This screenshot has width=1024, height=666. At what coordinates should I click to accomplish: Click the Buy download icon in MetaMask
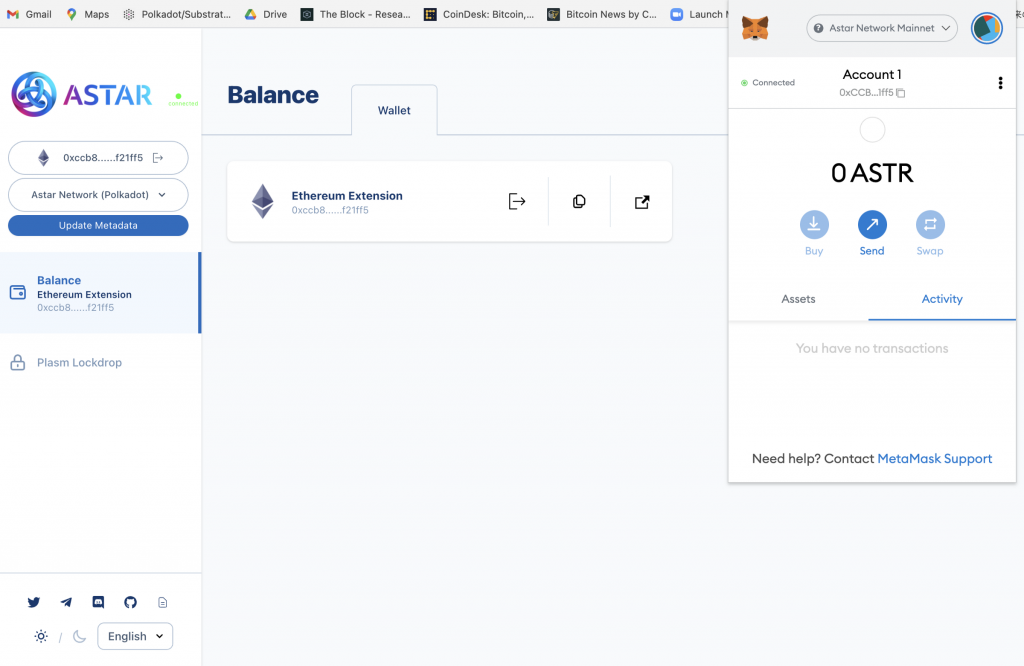tap(814, 224)
